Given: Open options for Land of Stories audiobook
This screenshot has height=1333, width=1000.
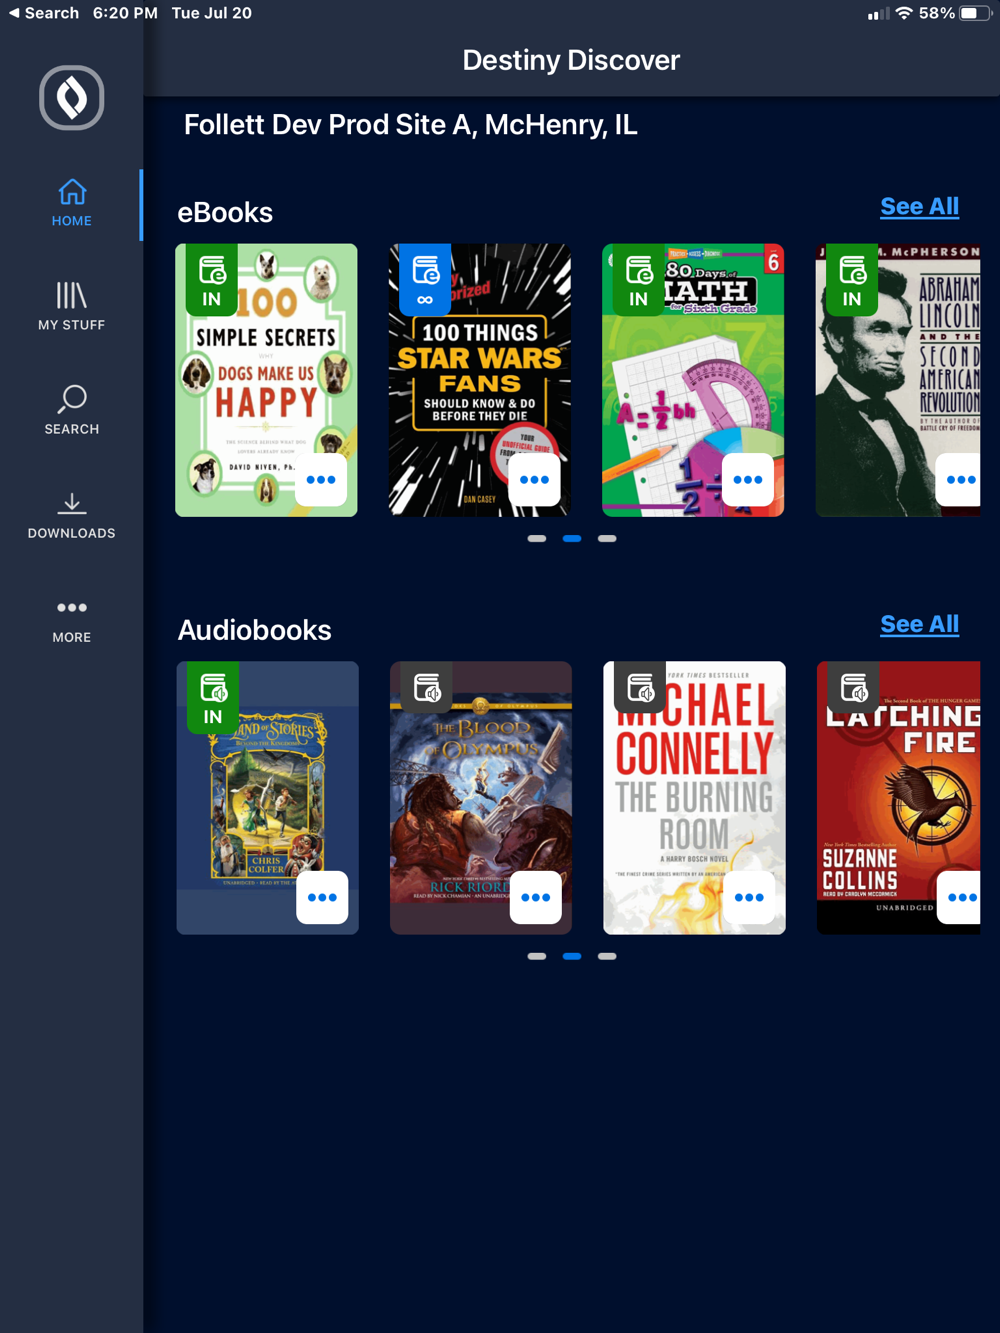Looking at the screenshot, I should pyautogui.click(x=322, y=898).
